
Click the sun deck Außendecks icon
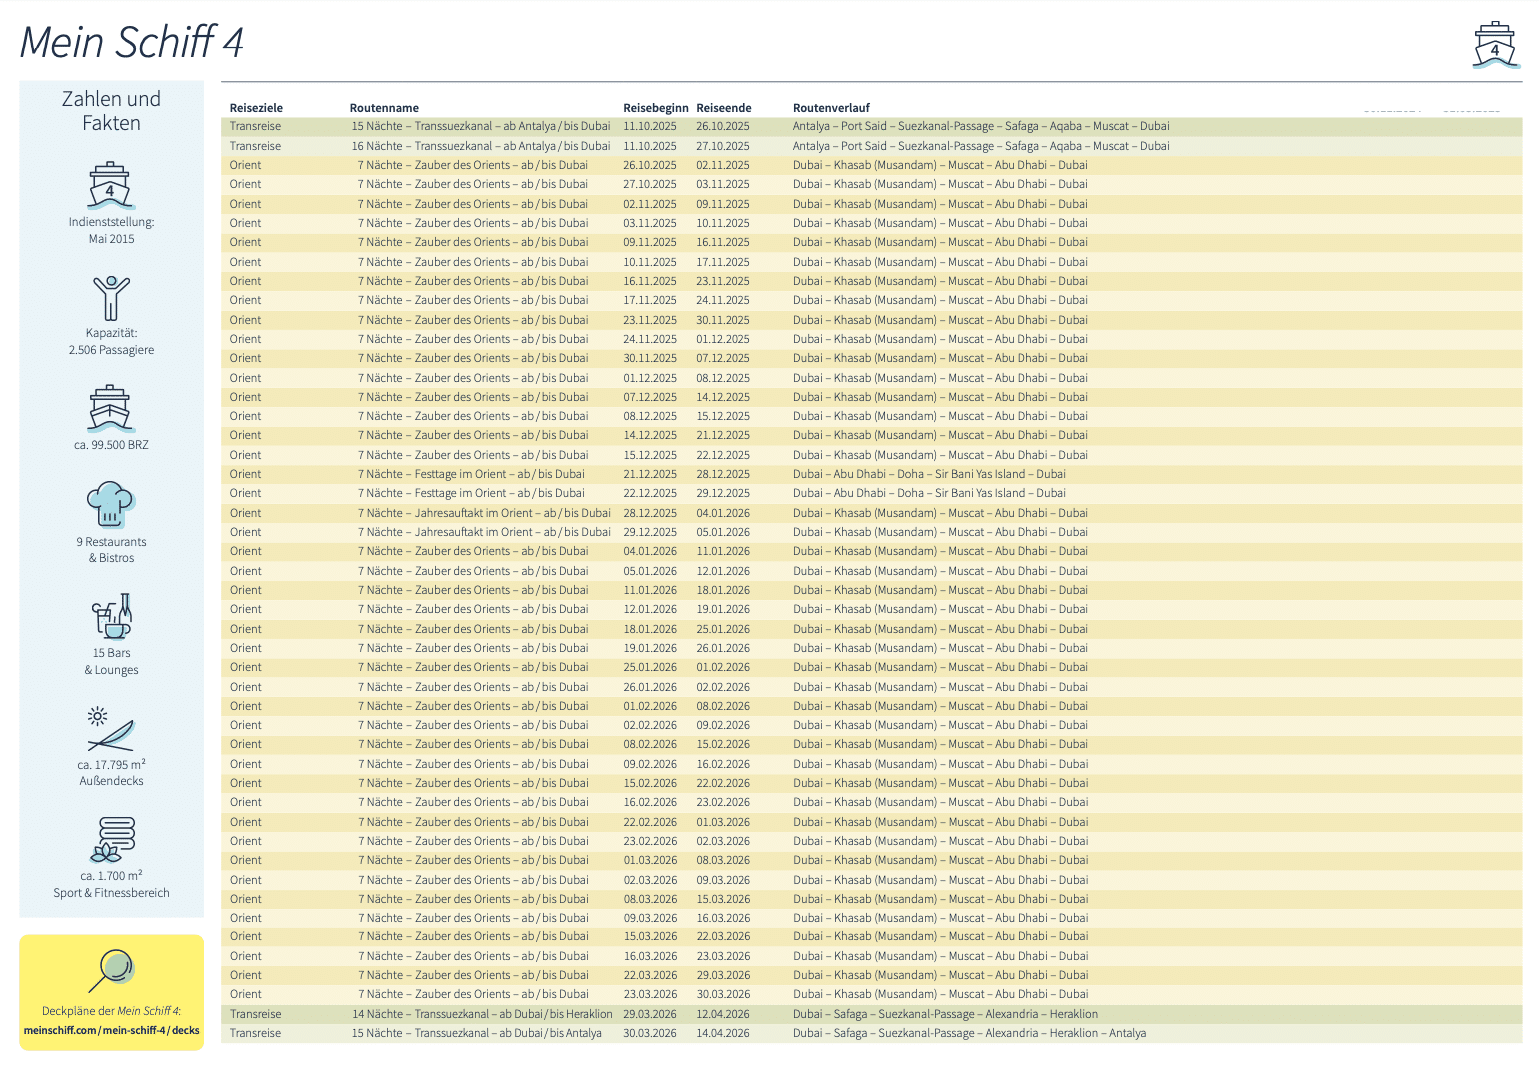click(x=111, y=729)
